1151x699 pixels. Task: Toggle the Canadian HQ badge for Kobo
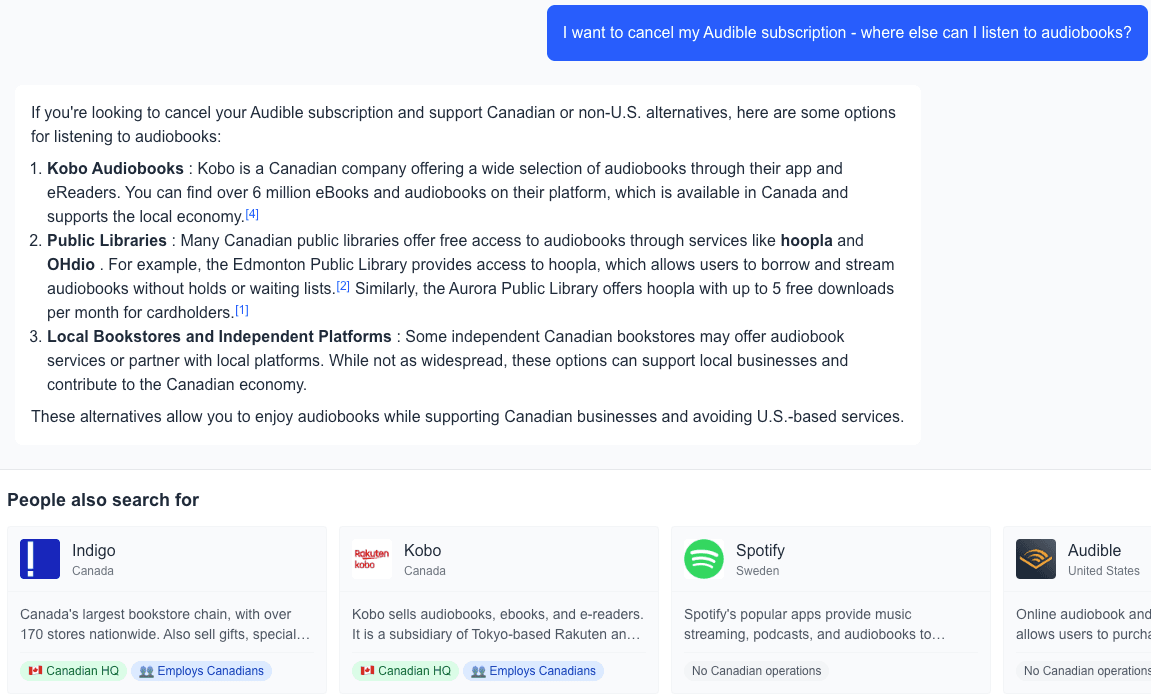click(x=405, y=670)
